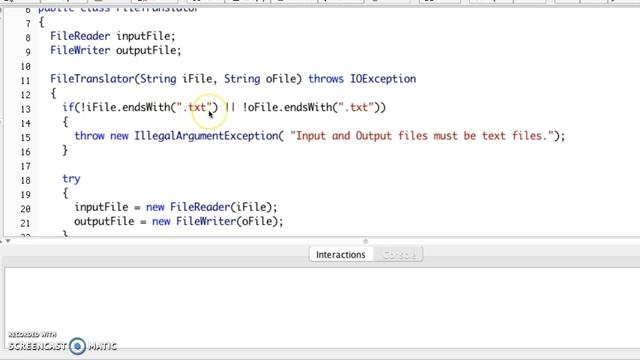Viewport: 640px width, 360px height.
Task: Click line number 18 in the gutter
Action: click(x=25, y=180)
